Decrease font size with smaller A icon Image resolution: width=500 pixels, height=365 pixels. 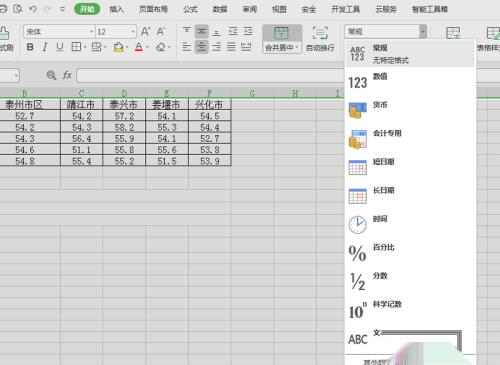160,32
